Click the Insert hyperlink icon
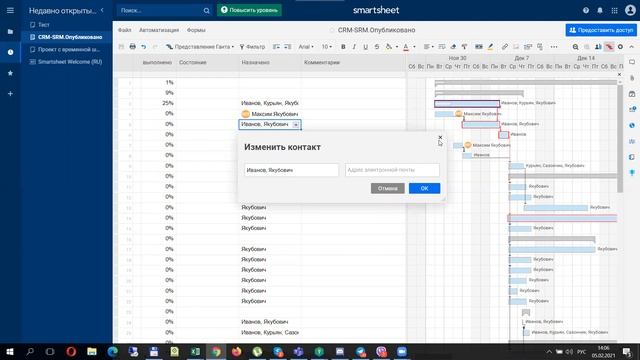The image size is (640, 360). (x=505, y=47)
